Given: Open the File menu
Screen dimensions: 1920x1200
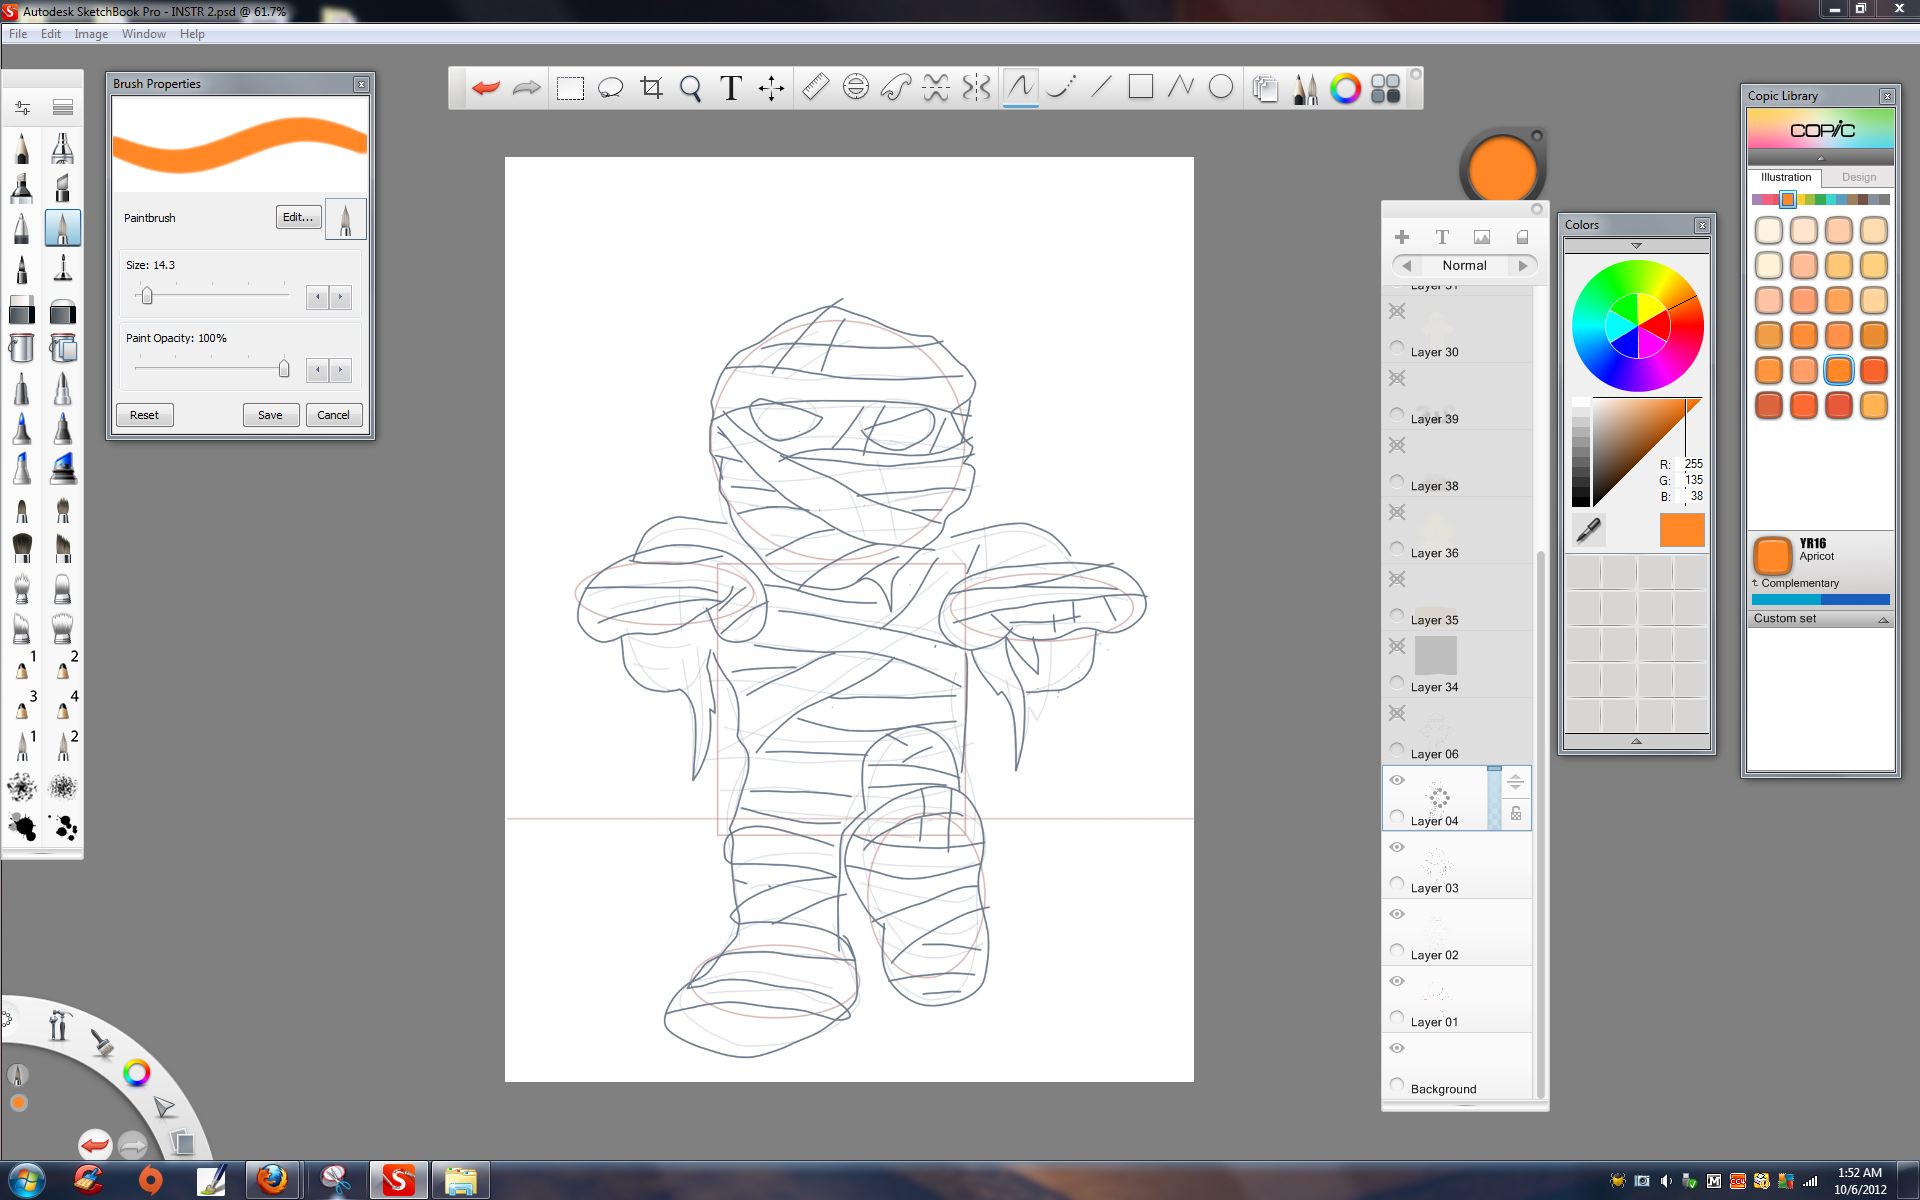Looking at the screenshot, I should coord(18,34).
